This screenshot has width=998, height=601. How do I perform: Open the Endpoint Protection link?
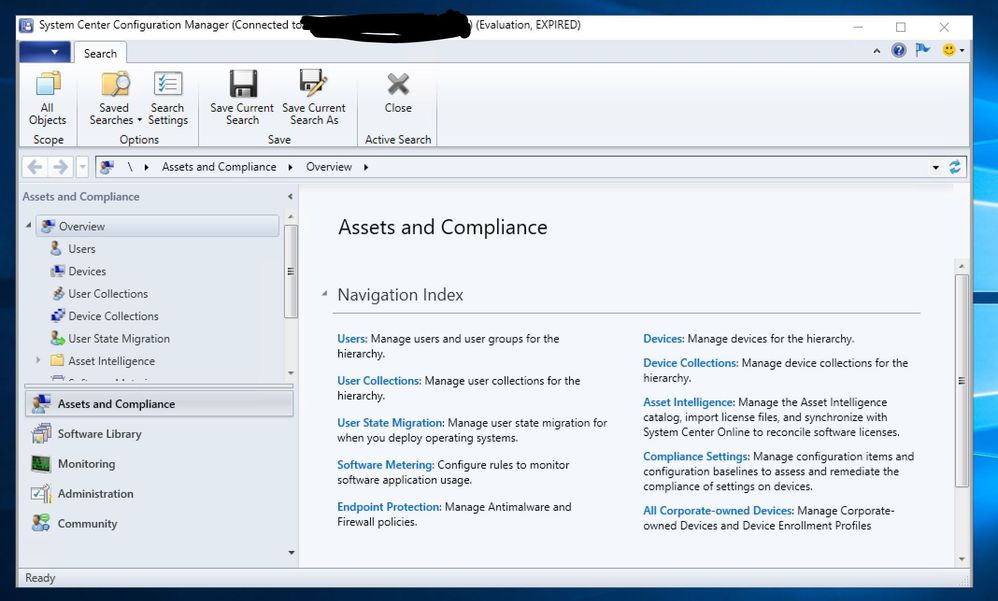389,507
